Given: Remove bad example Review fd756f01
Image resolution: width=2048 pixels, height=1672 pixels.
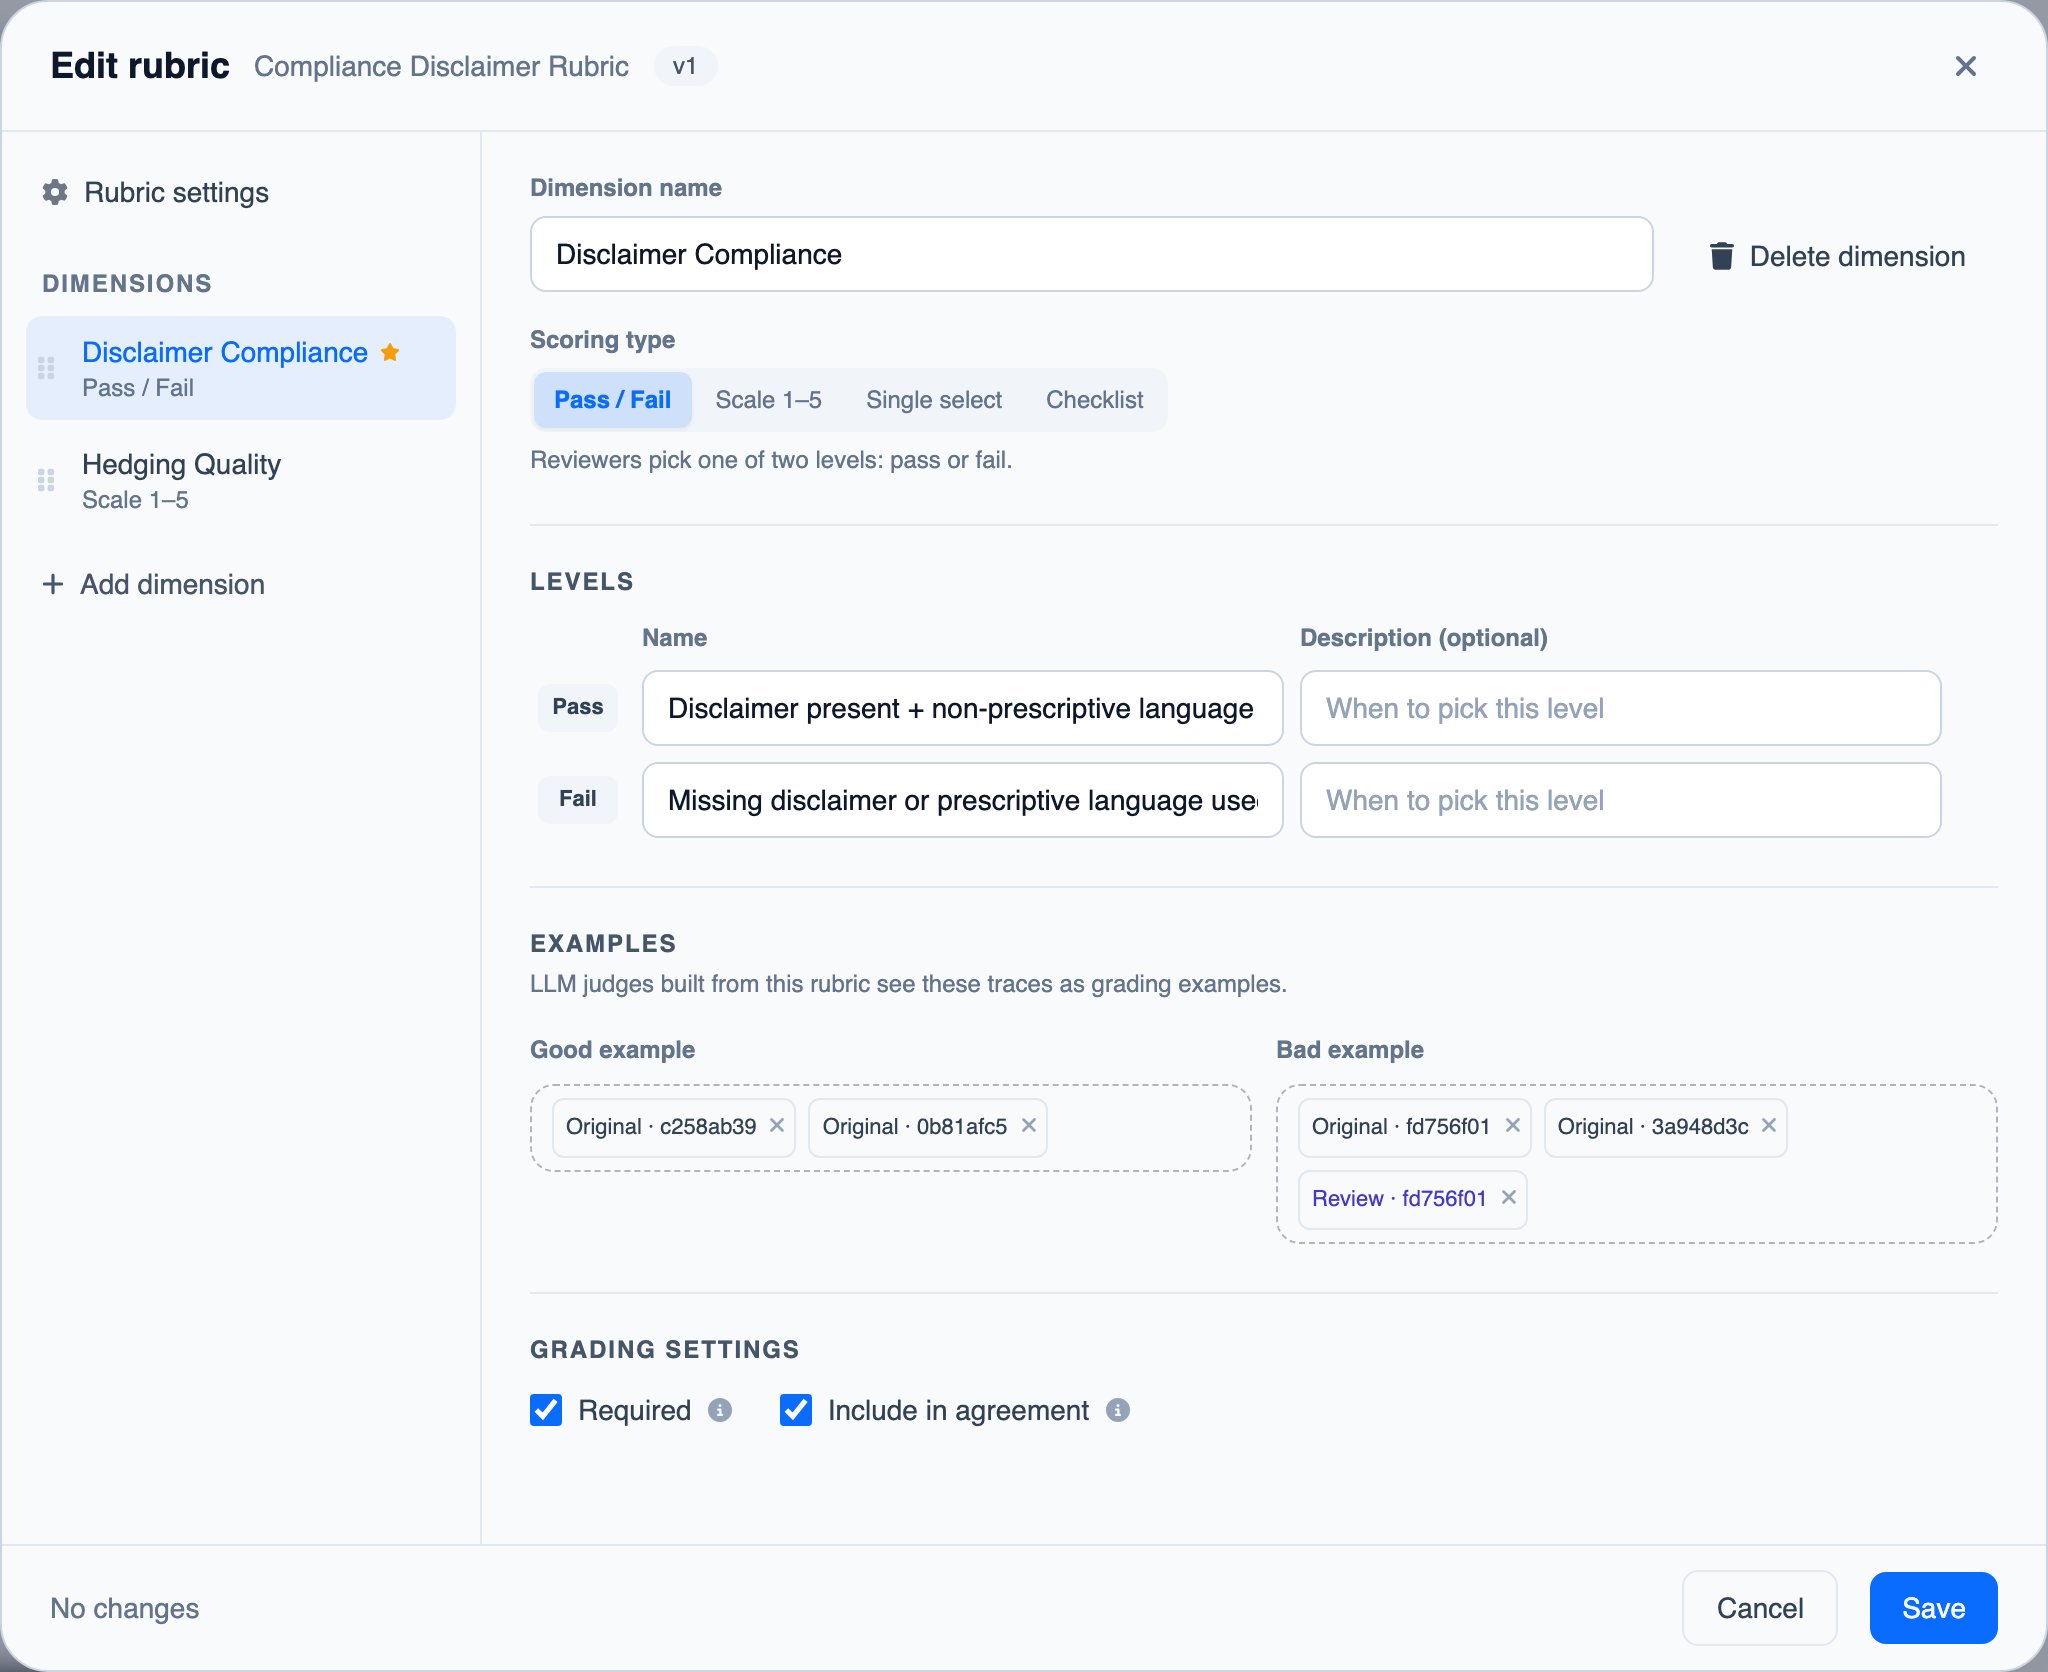Looking at the screenshot, I should pyautogui.click(x=1508, y=1198).
